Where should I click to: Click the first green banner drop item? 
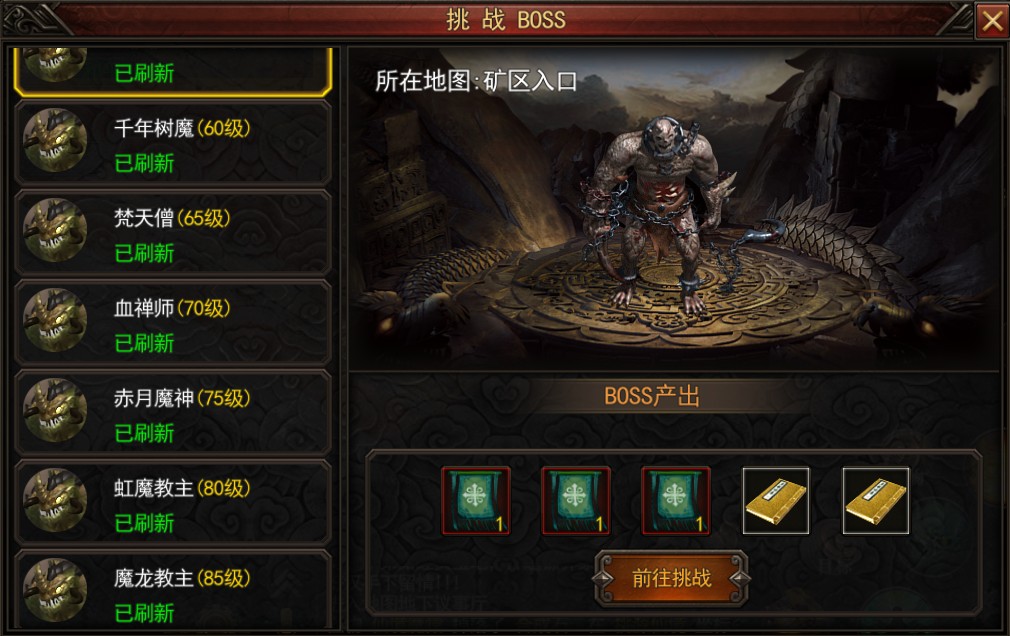476,501
